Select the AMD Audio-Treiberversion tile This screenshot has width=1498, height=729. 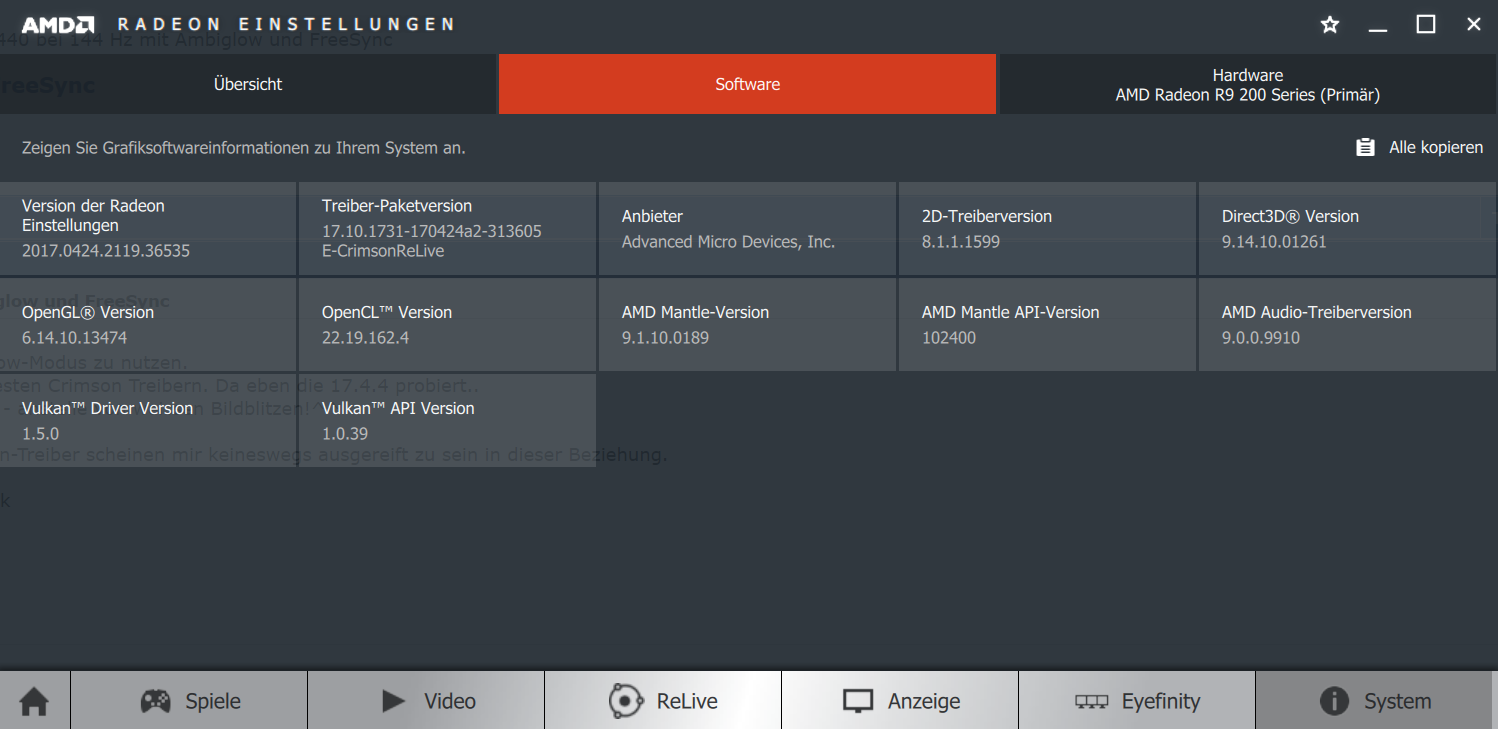(1348, 324)
